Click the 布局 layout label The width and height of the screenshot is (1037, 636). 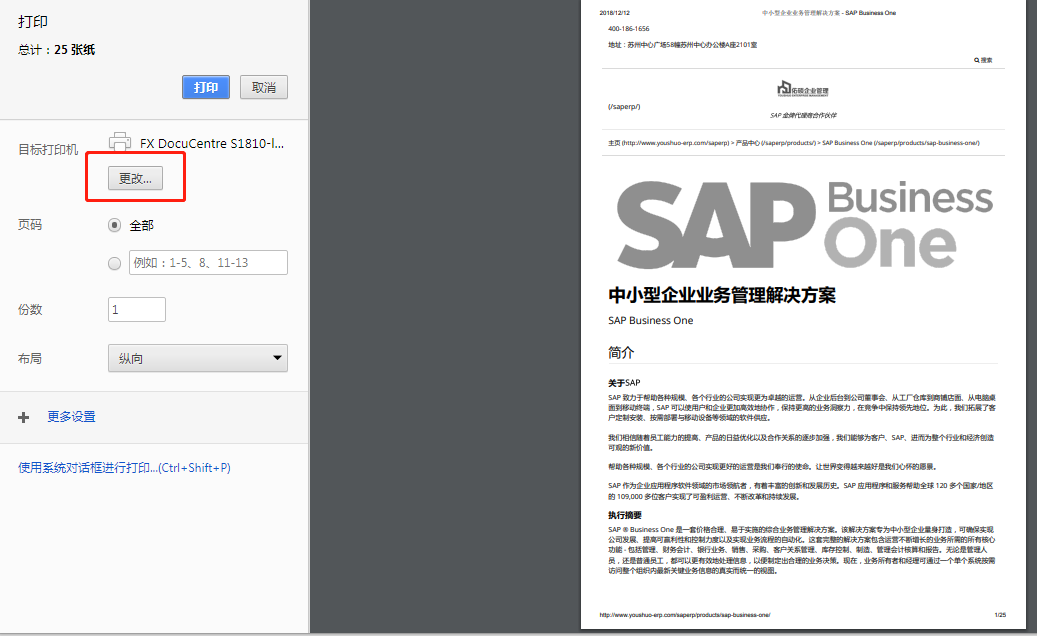click(30, 358)
